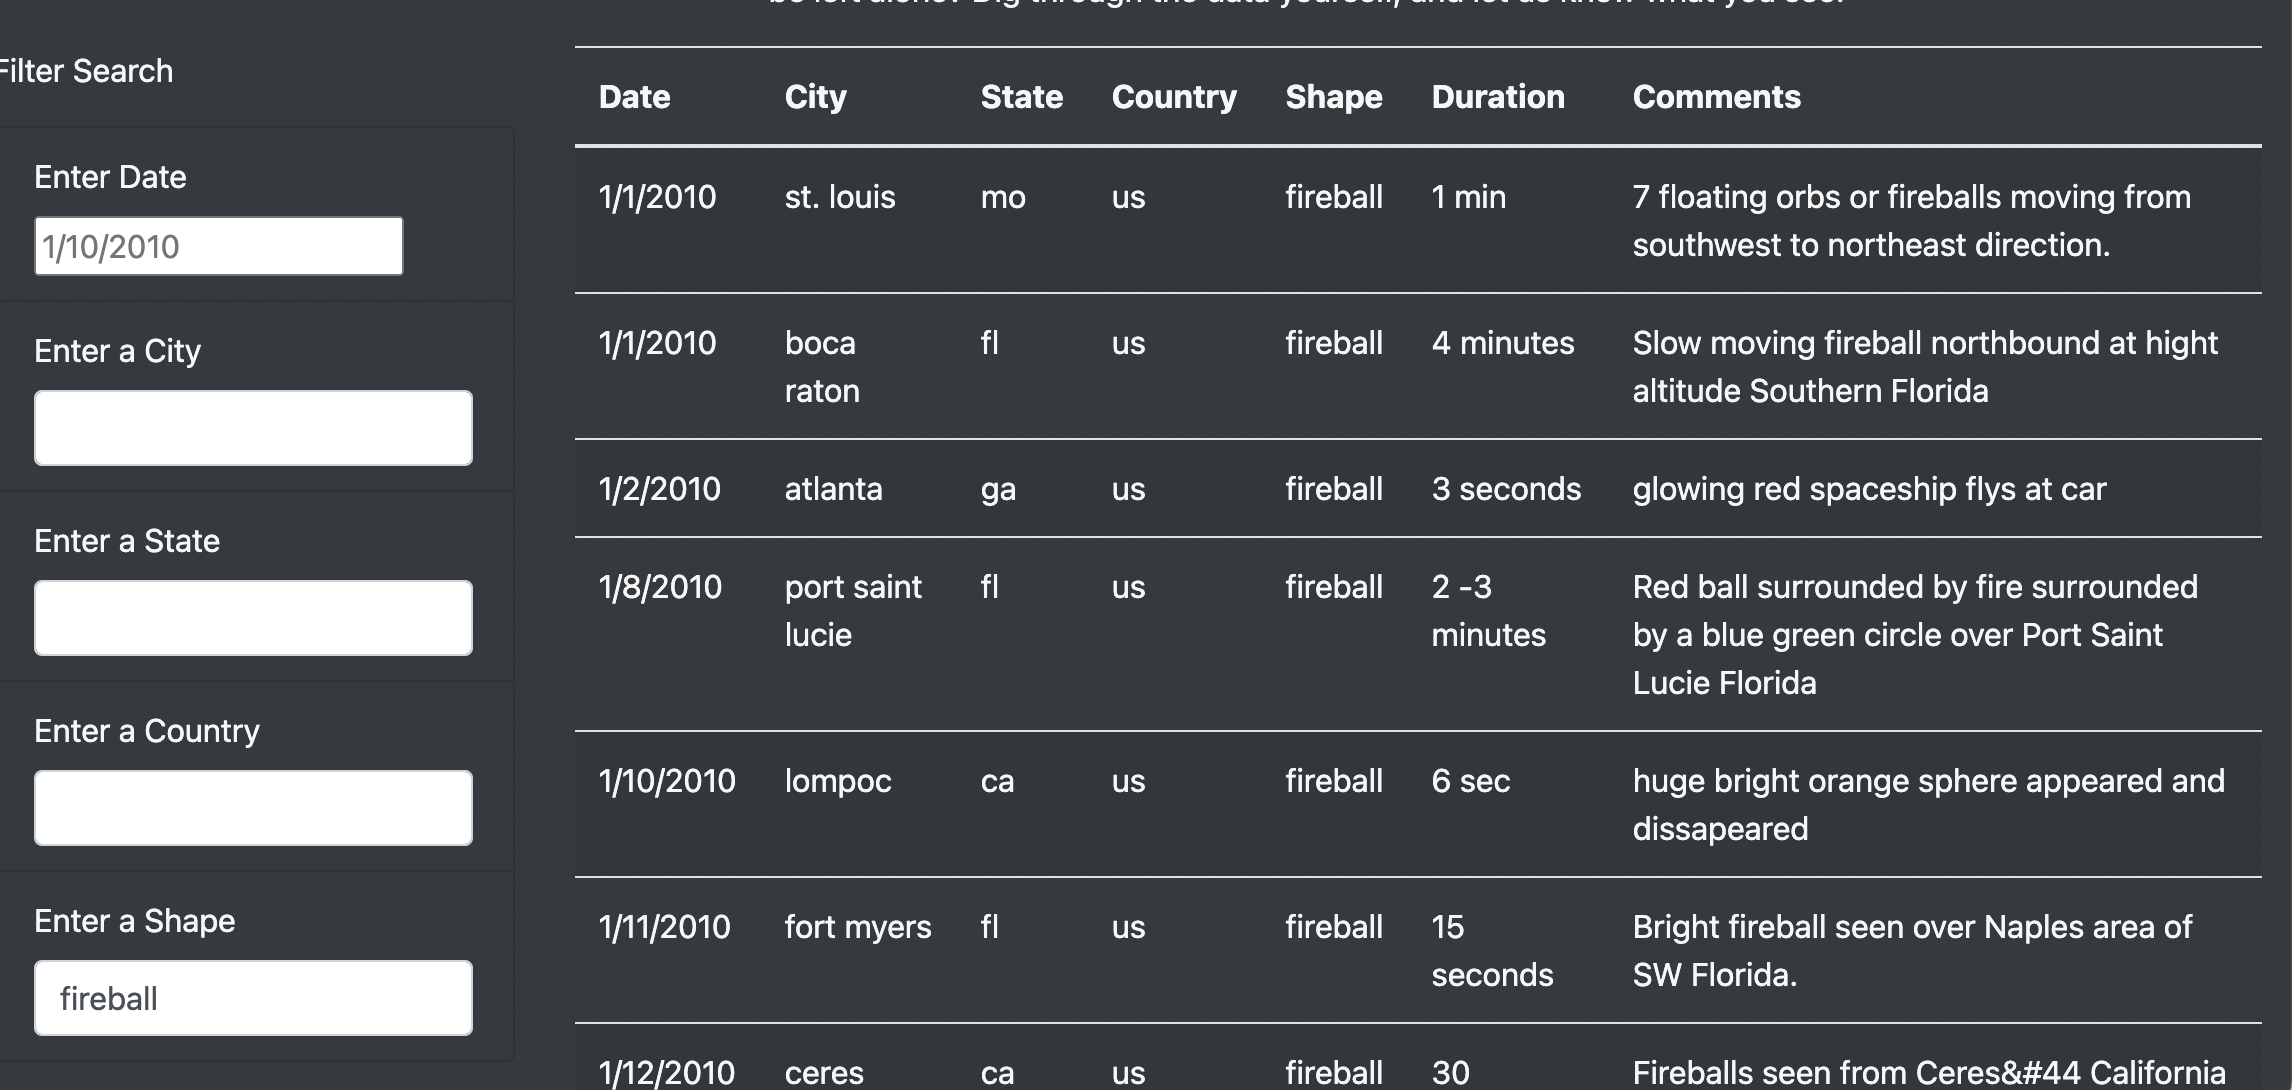Click the City column header
This screenshot has width=2292, height=1090.
click(815, 97)
